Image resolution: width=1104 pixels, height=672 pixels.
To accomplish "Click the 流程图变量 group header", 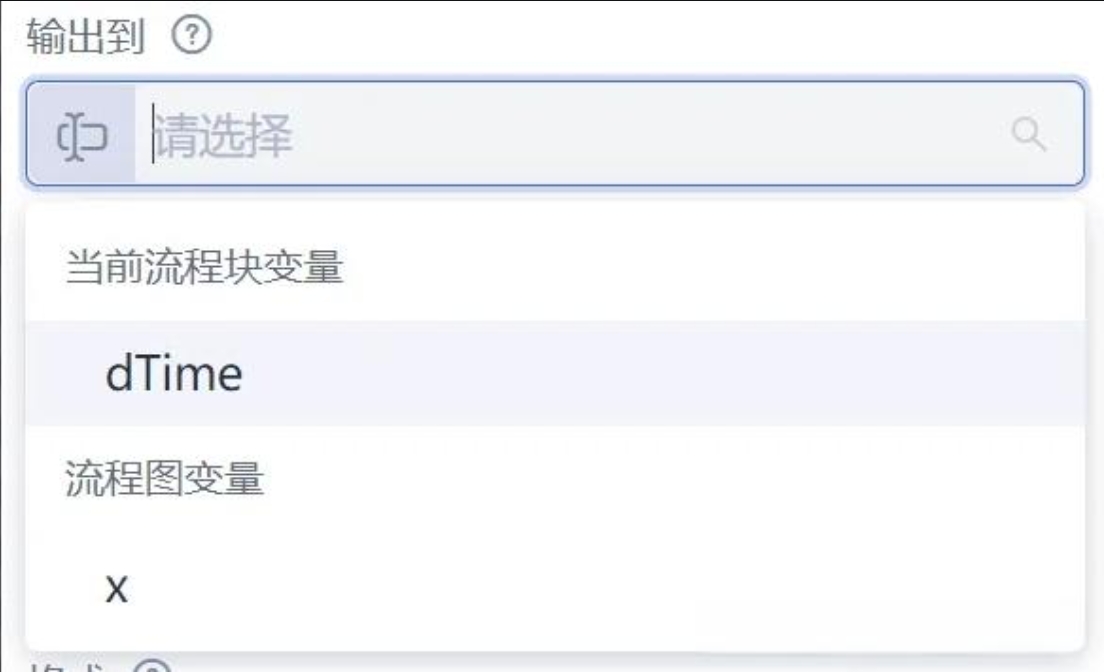I will coord(165,480).
